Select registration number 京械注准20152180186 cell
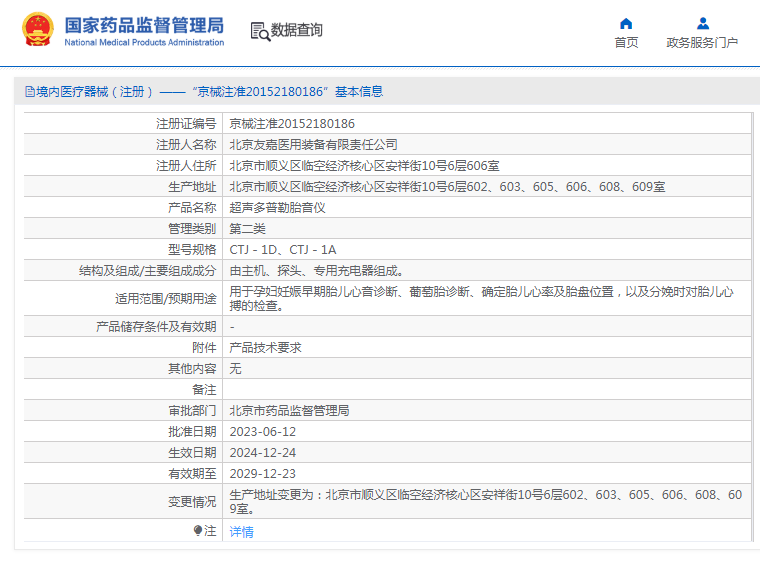This screenshot has height=562, width=760. point(292,124)
